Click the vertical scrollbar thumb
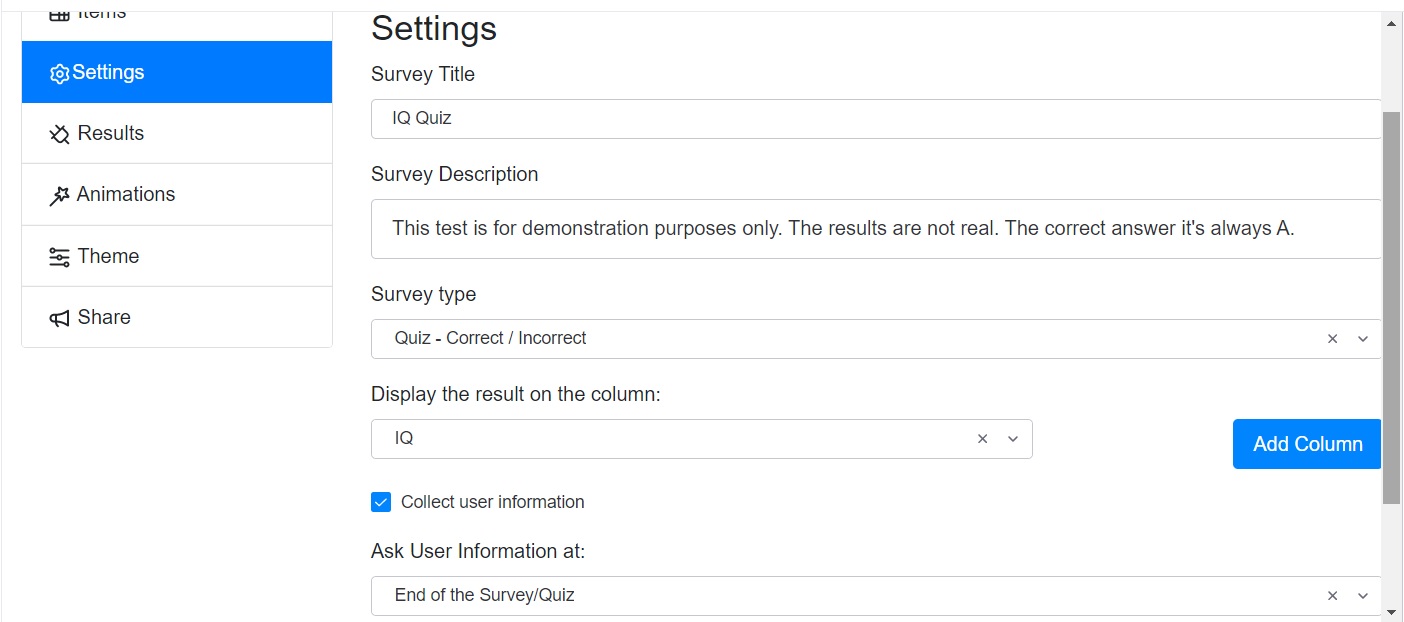 pos(1391,300)
